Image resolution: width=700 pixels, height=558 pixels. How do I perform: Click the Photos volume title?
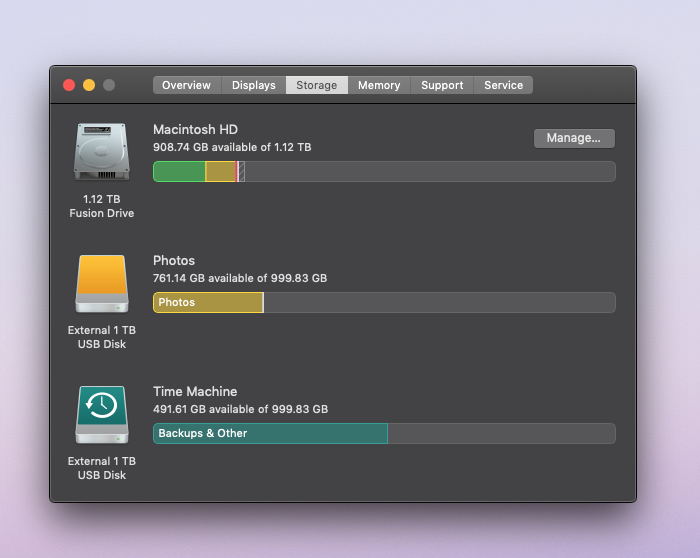pyautogui.click(x=174, y=261)
